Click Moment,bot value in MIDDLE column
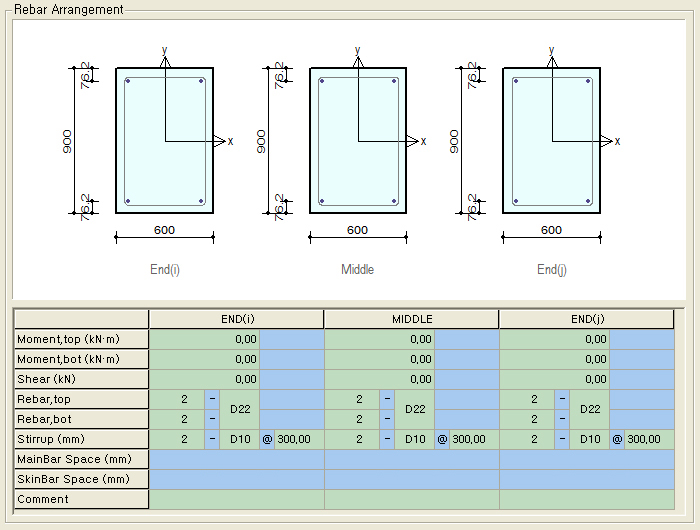Image resolution: width=700 pixels, height=530 pixels. point(379,359)
